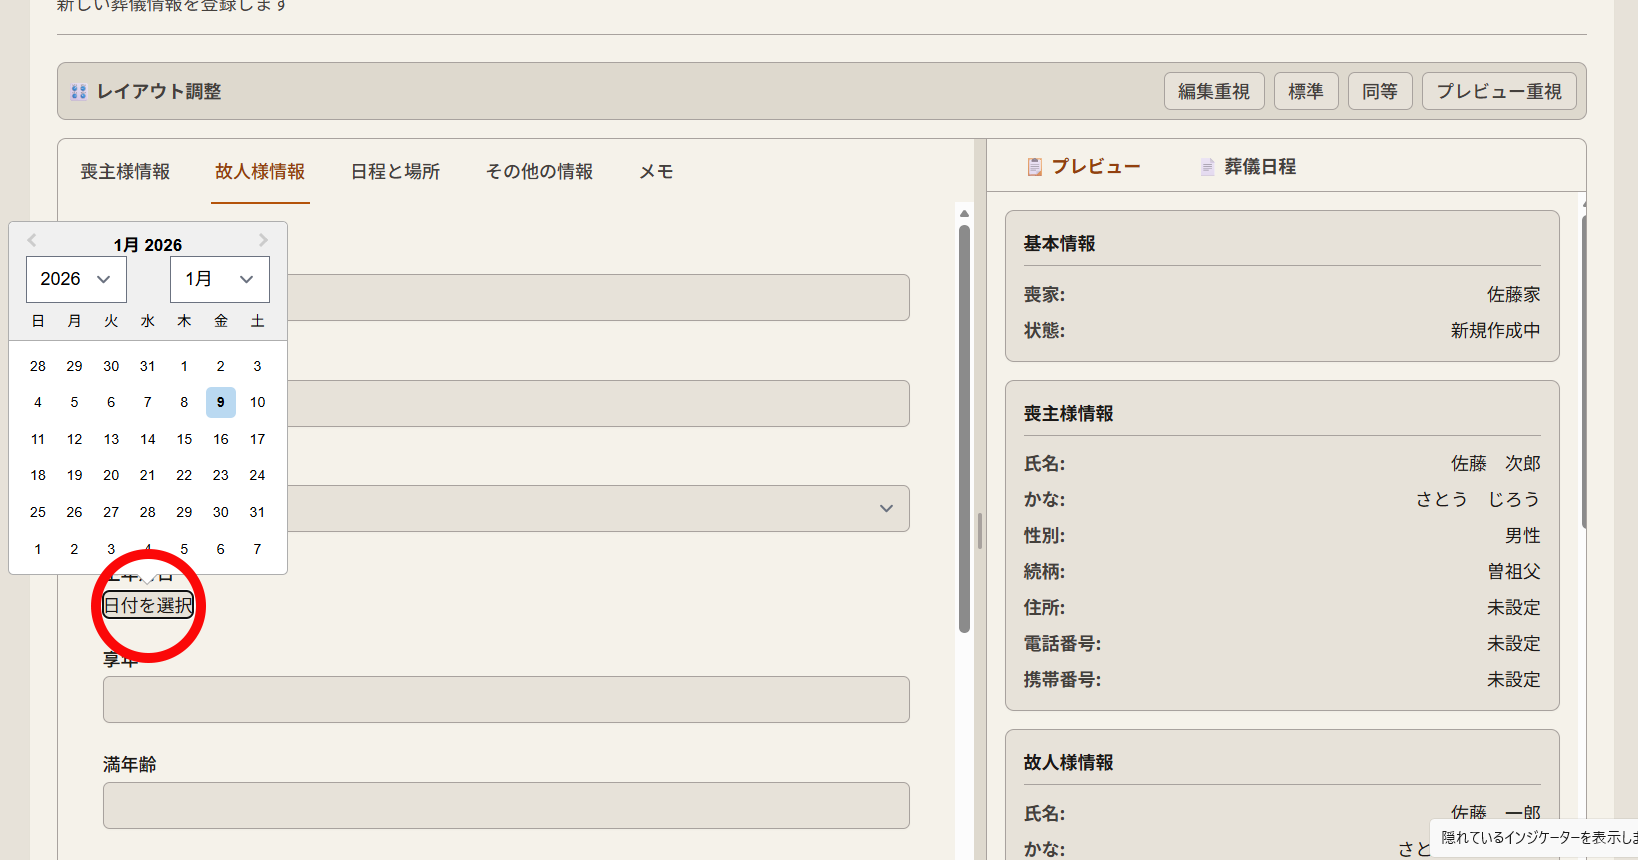Go to previous month in calendar

tap(32, 240)
